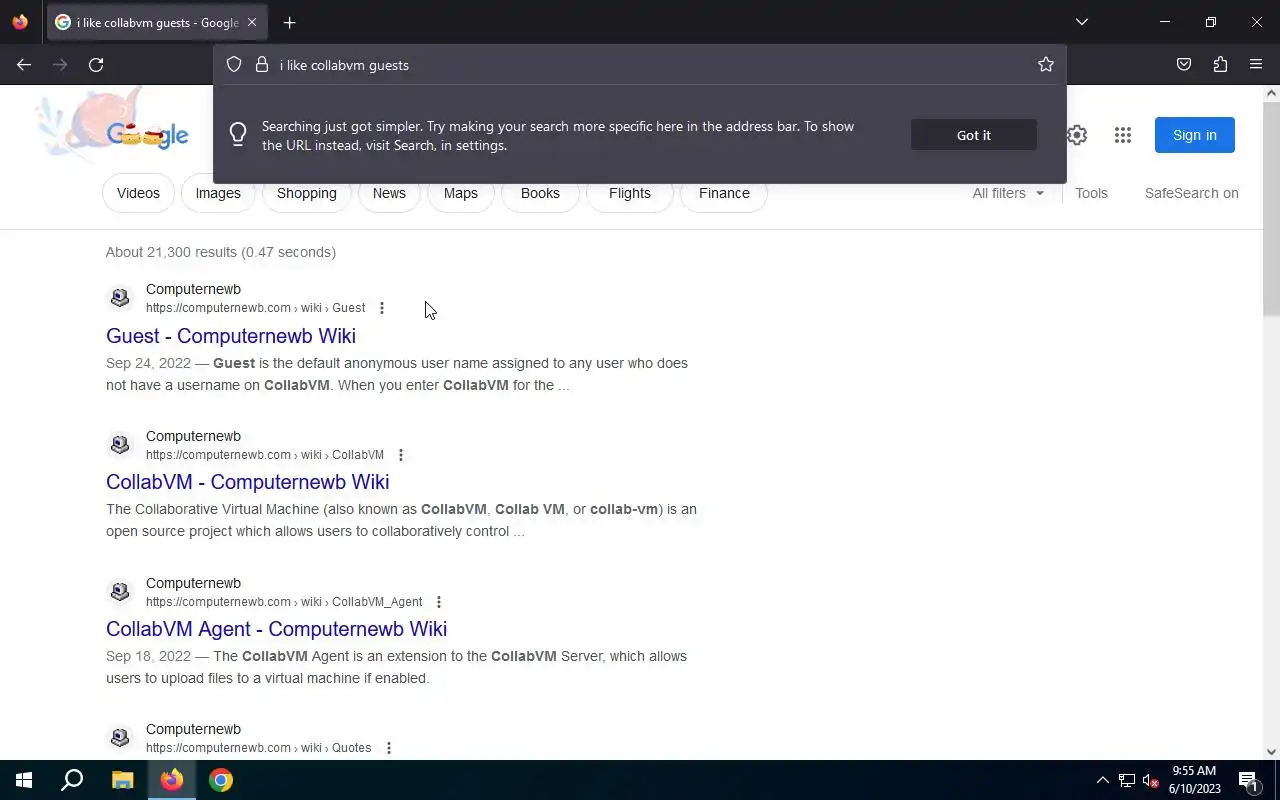Dismiss the tip with the Got it button
The height and width of the screenshot is (800, 1280).
coord(974,135)
